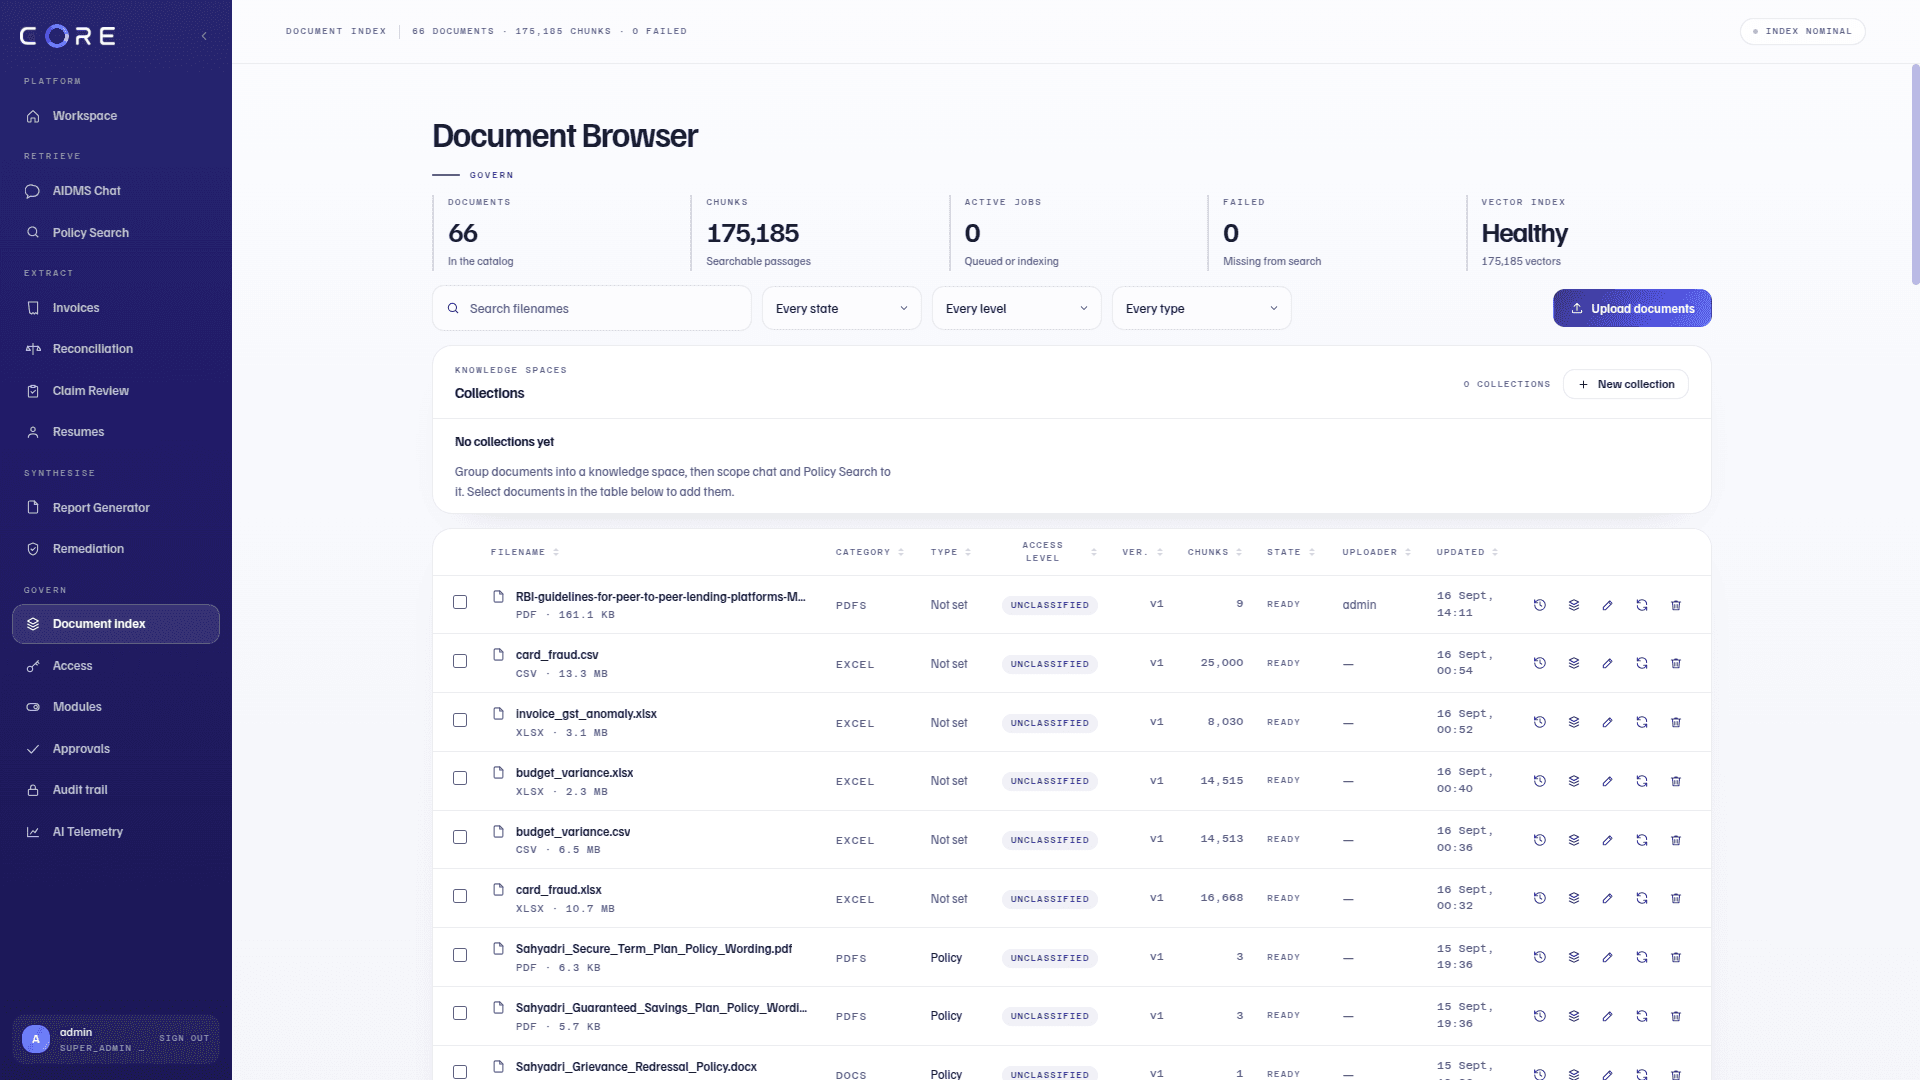1920x1080 pixels.
Task: Click the file icon beside card_fraud.csv
Action: coord(498,655)
